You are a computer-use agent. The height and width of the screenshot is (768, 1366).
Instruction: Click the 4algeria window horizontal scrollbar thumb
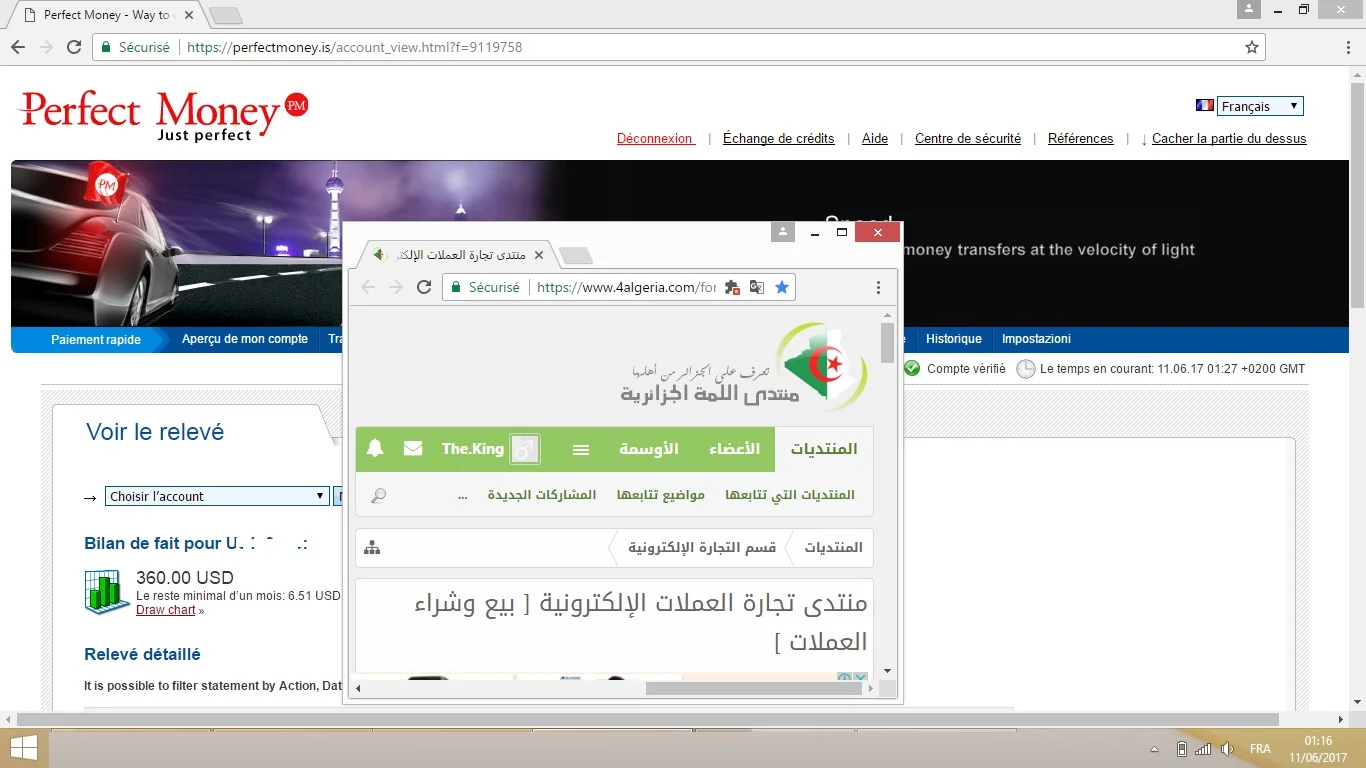tap(754, 688)
